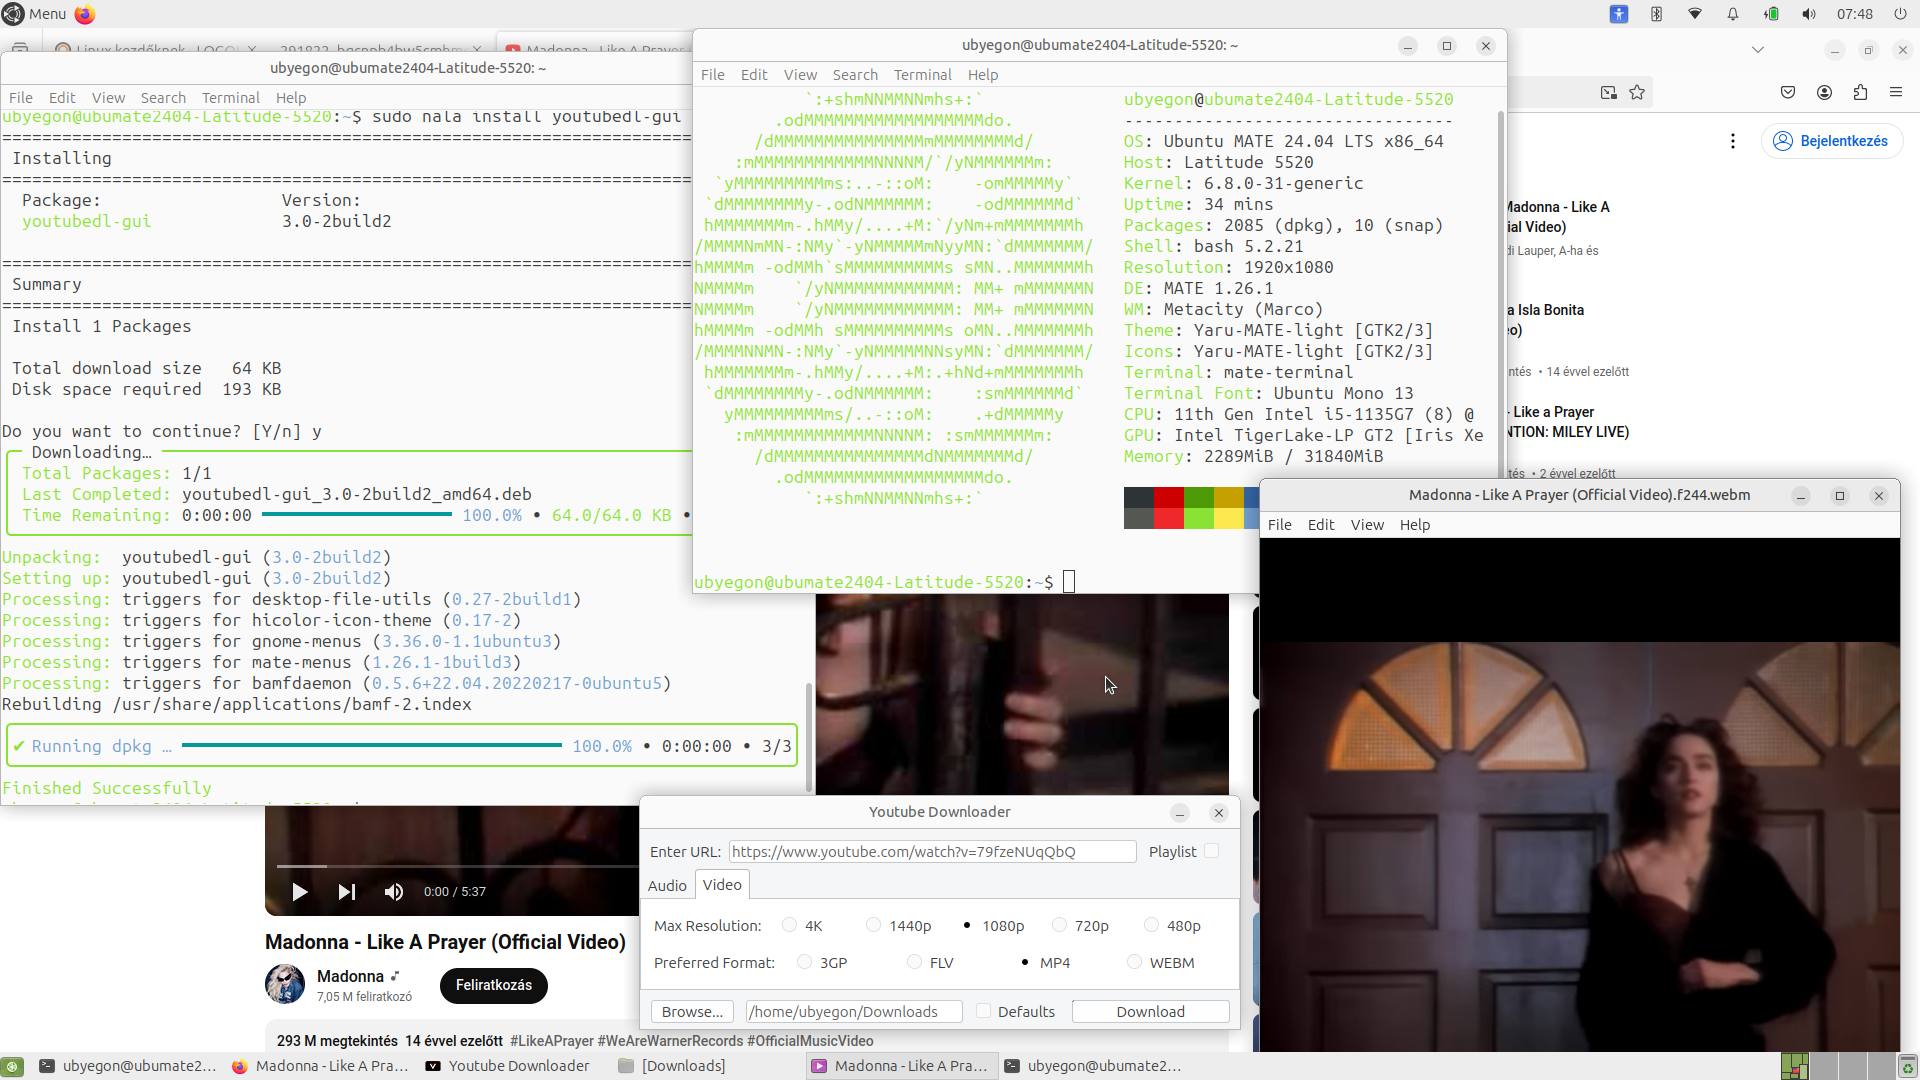This screenshot has width=1920, height=1080.
Task: Open trash icon in bottom panel
Action: pos(1907,1066)
